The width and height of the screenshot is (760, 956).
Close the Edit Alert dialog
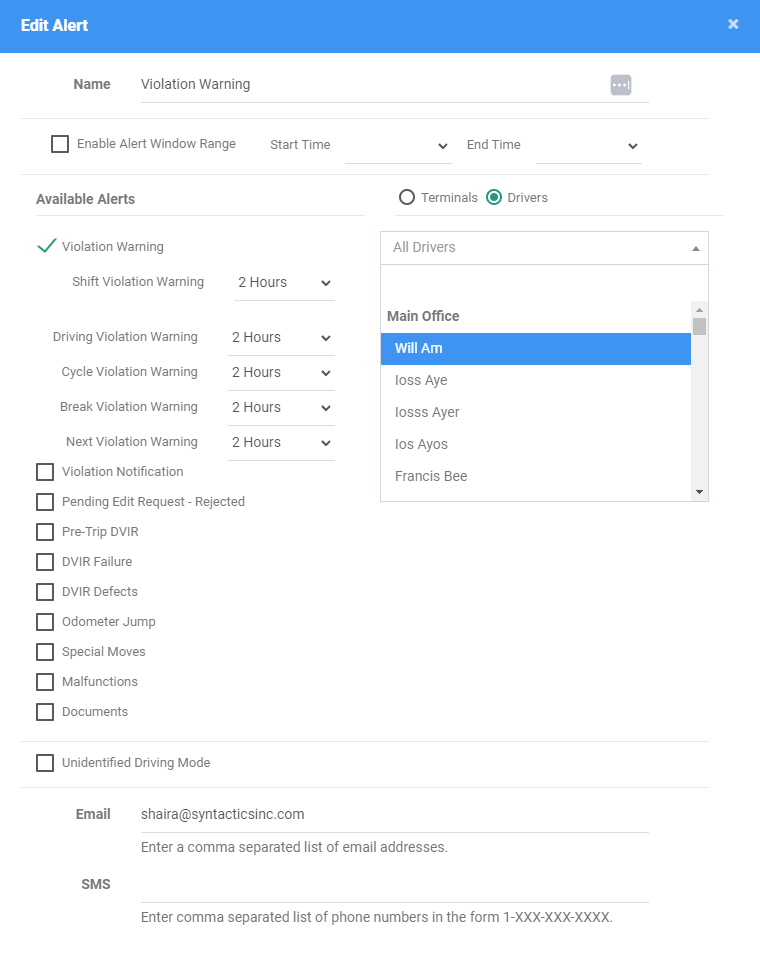tap(733, 24)
